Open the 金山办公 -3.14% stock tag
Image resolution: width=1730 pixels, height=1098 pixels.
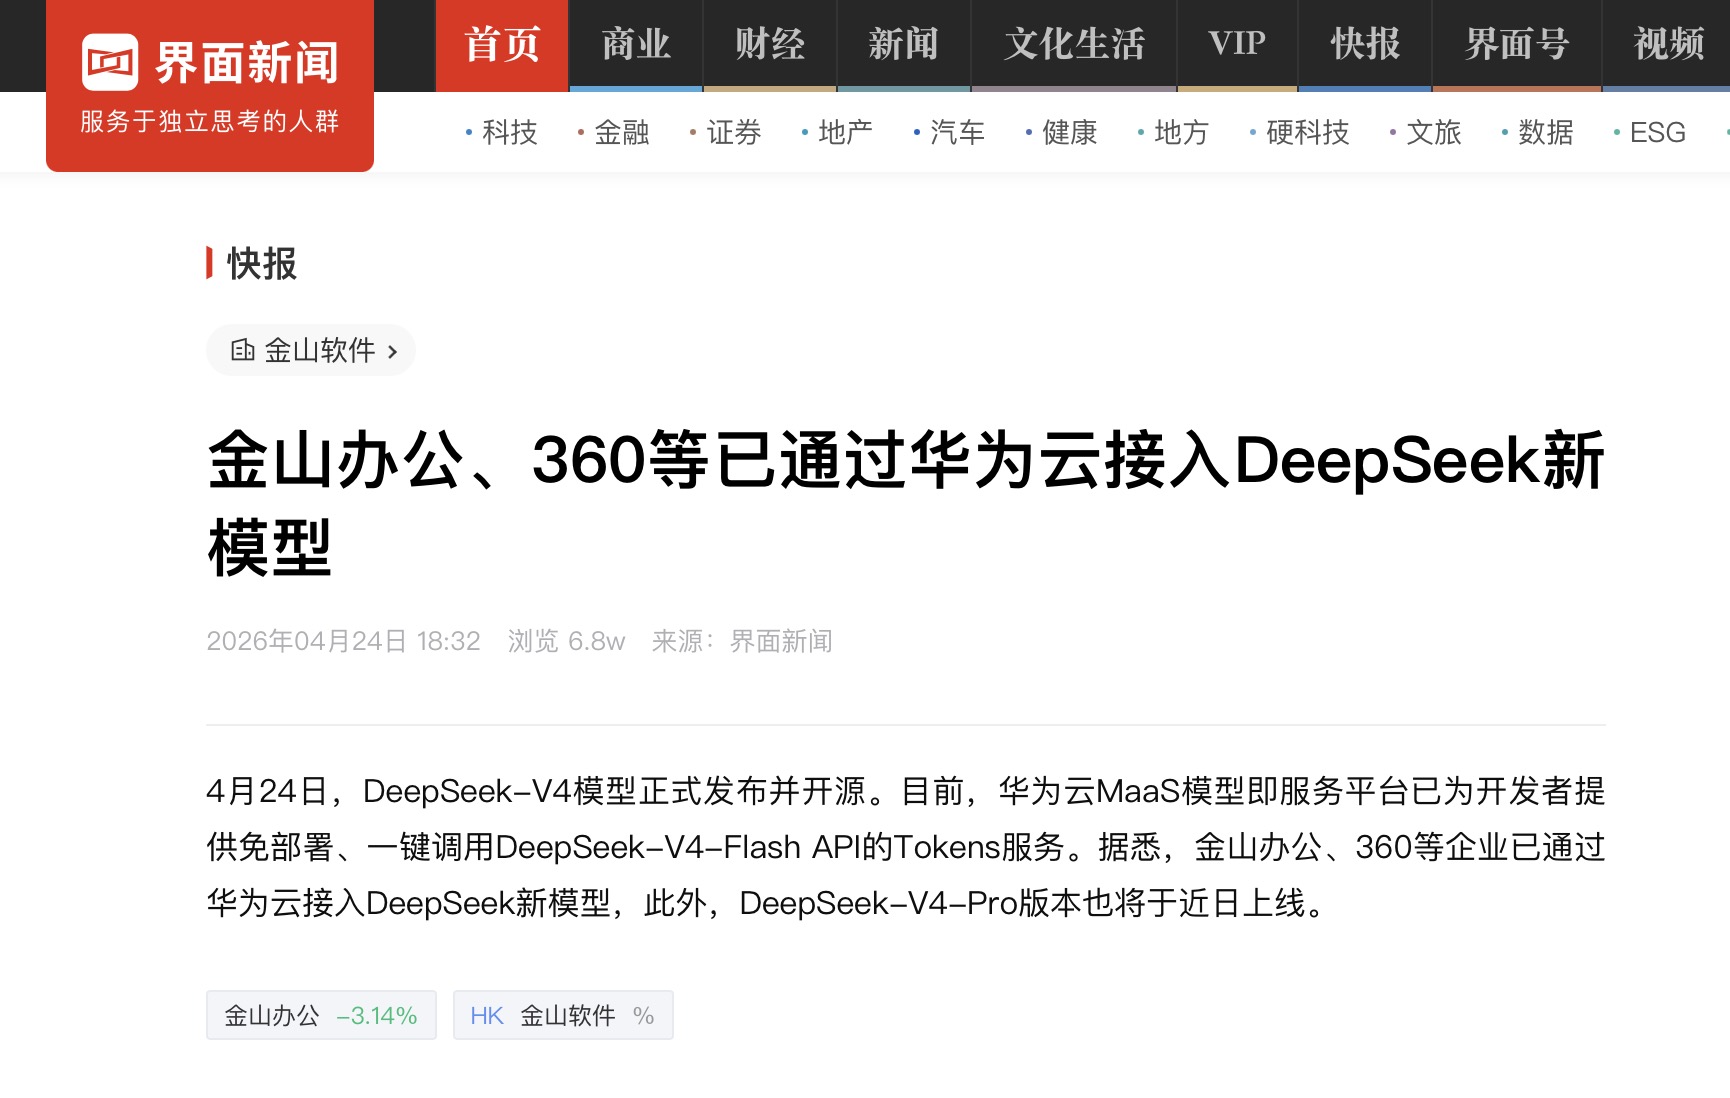(321, 1015)
